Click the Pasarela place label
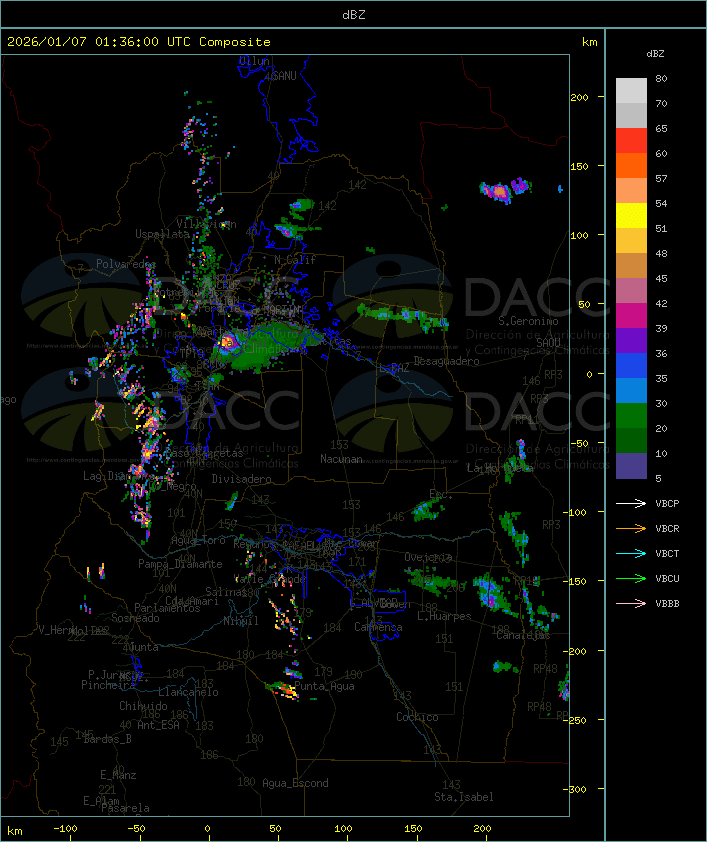 click(125, 808)
